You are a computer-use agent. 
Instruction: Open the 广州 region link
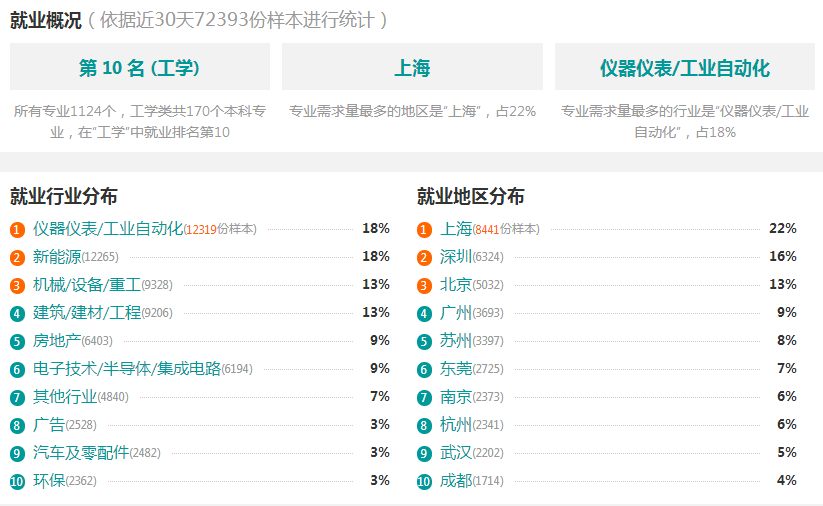[x=456, y=312]
